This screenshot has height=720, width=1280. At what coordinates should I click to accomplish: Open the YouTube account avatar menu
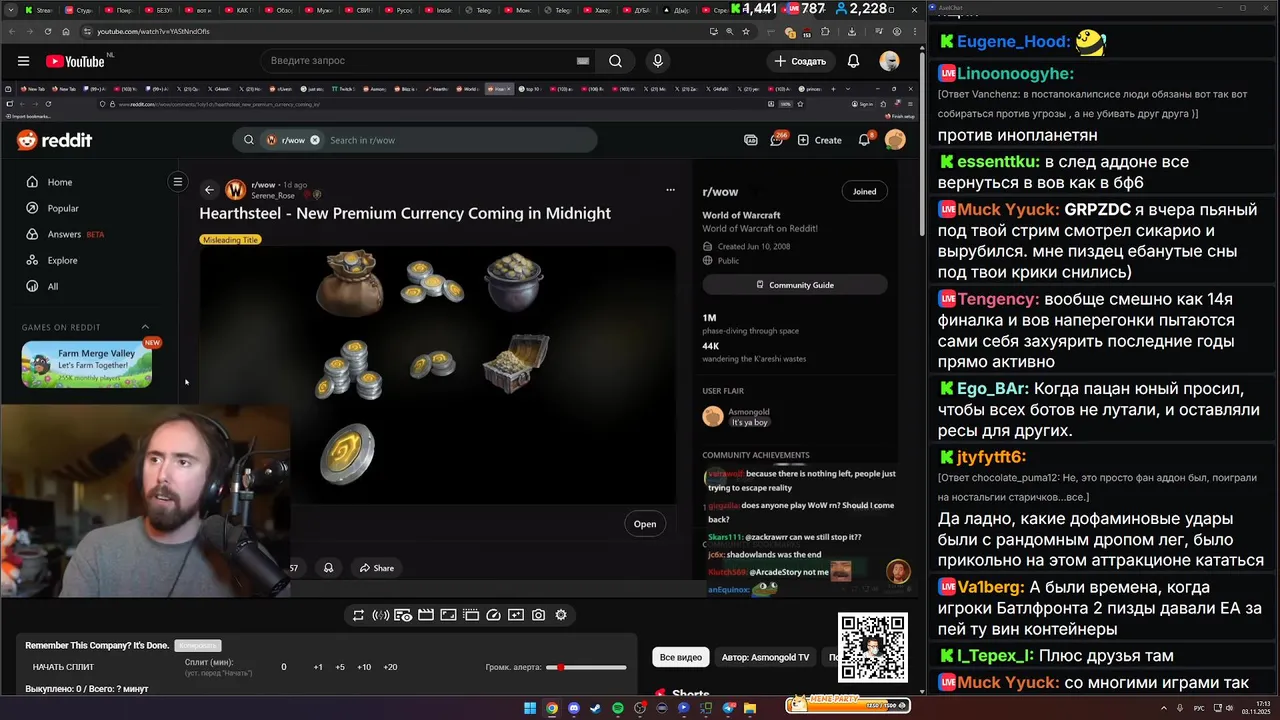click(x=889, y=61)
